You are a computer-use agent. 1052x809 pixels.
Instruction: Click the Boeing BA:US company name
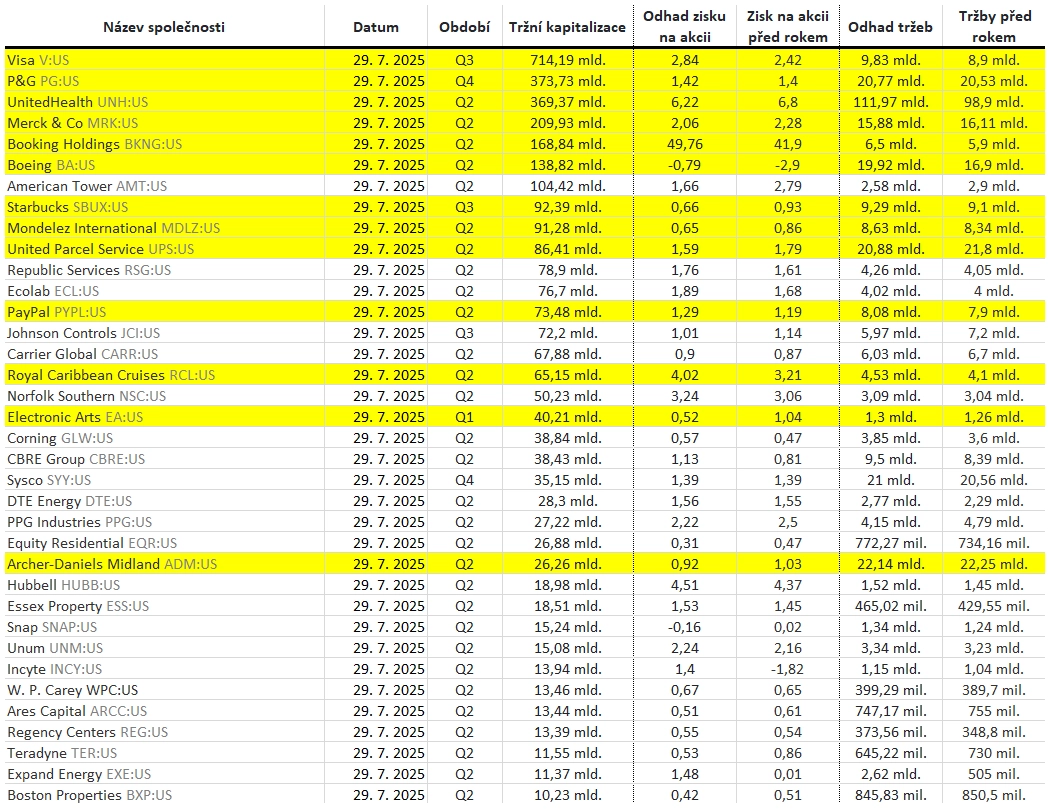tap(51, 165)
